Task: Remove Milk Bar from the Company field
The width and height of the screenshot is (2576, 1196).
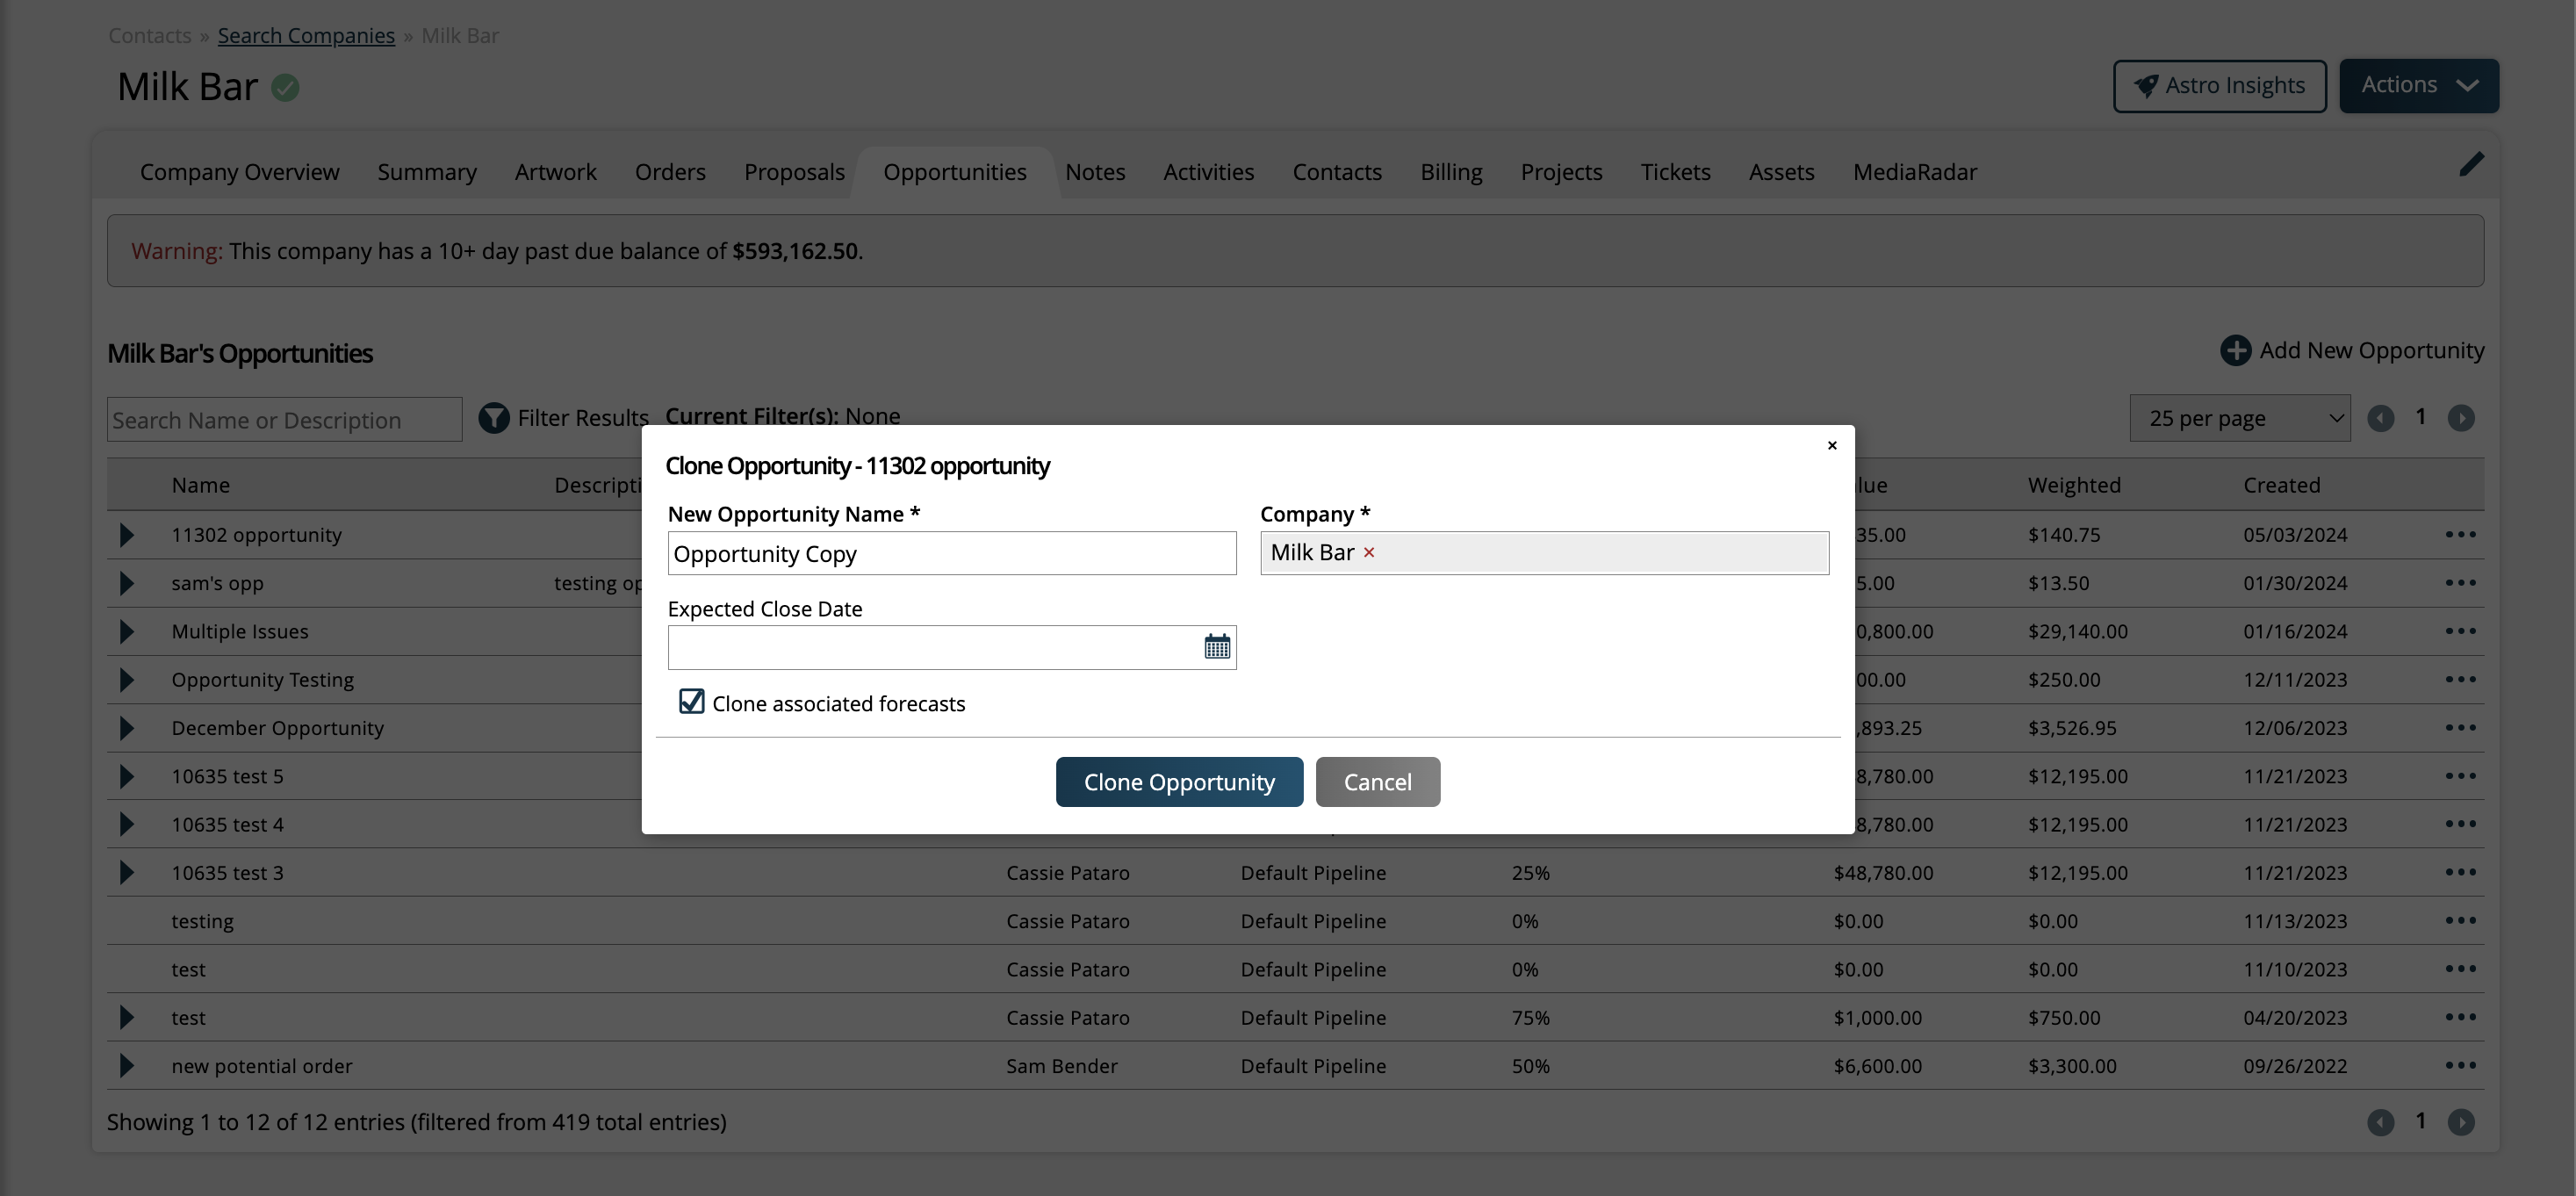Action: [1369, 553]
